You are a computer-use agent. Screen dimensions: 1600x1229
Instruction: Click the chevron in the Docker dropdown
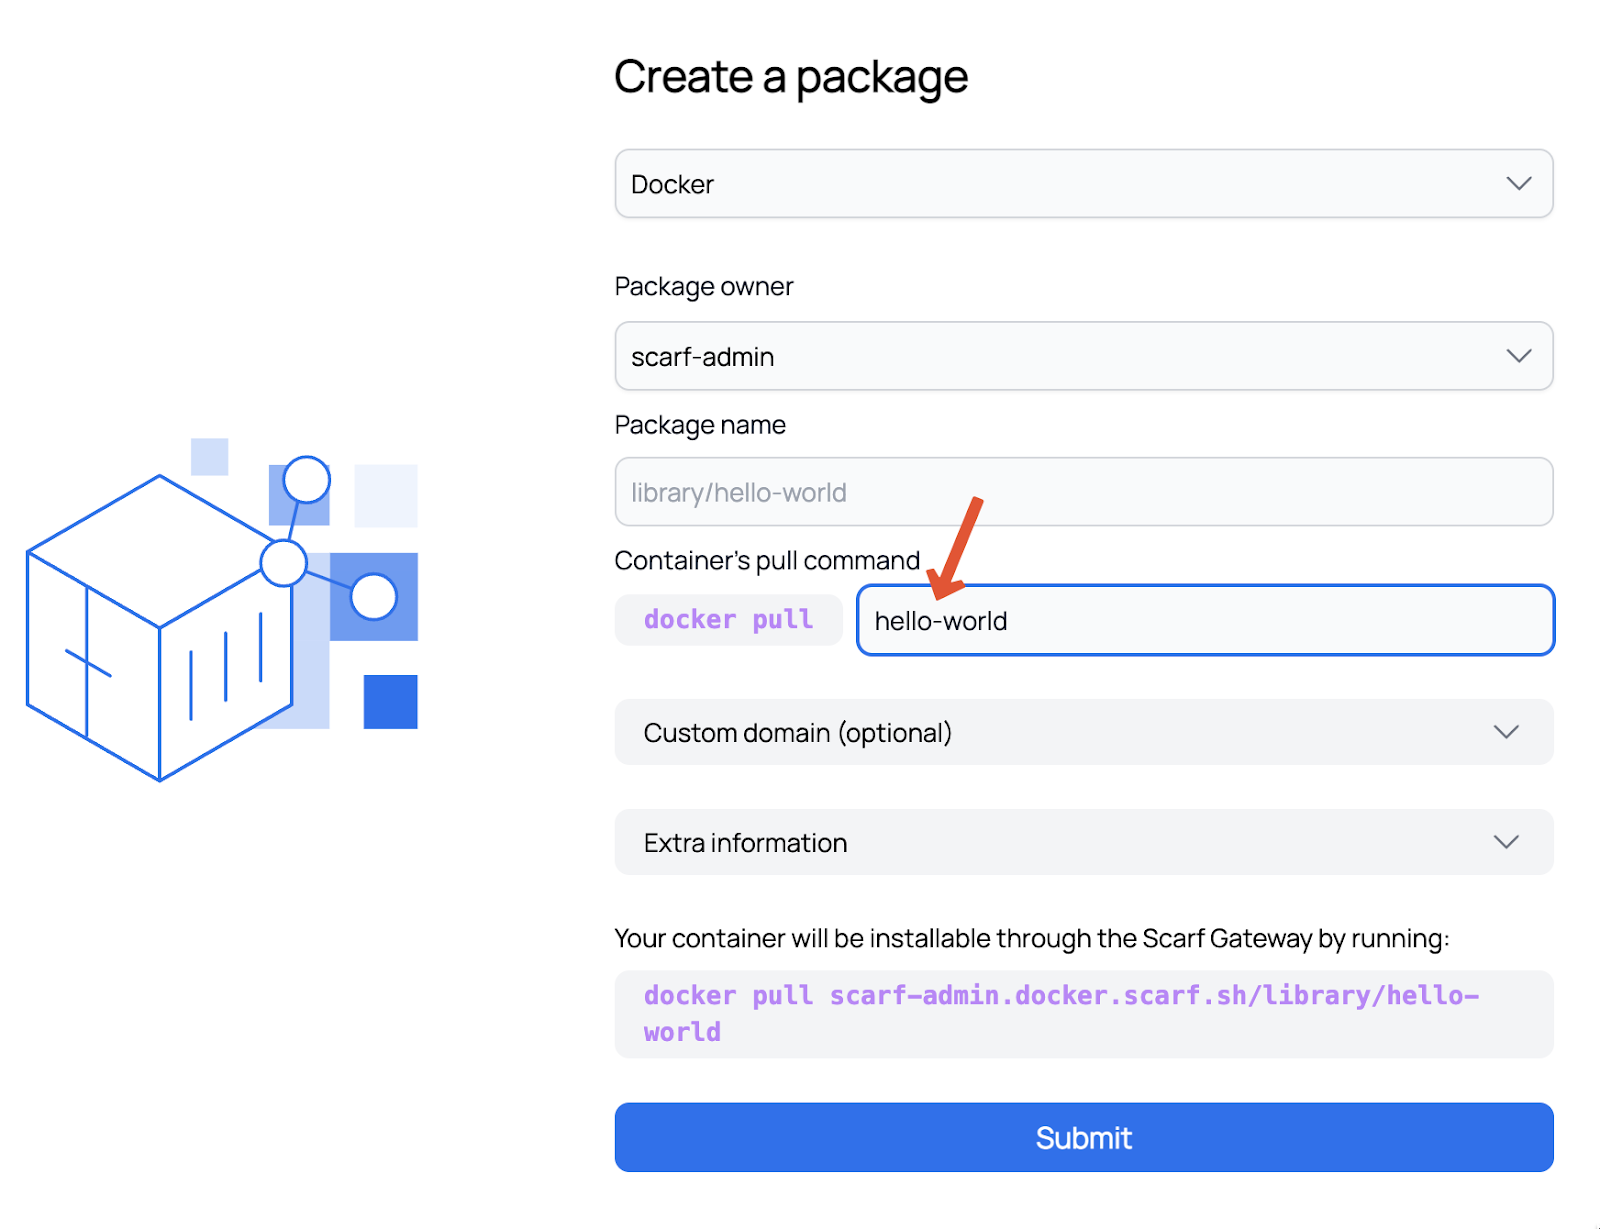tap(1518, 184)
